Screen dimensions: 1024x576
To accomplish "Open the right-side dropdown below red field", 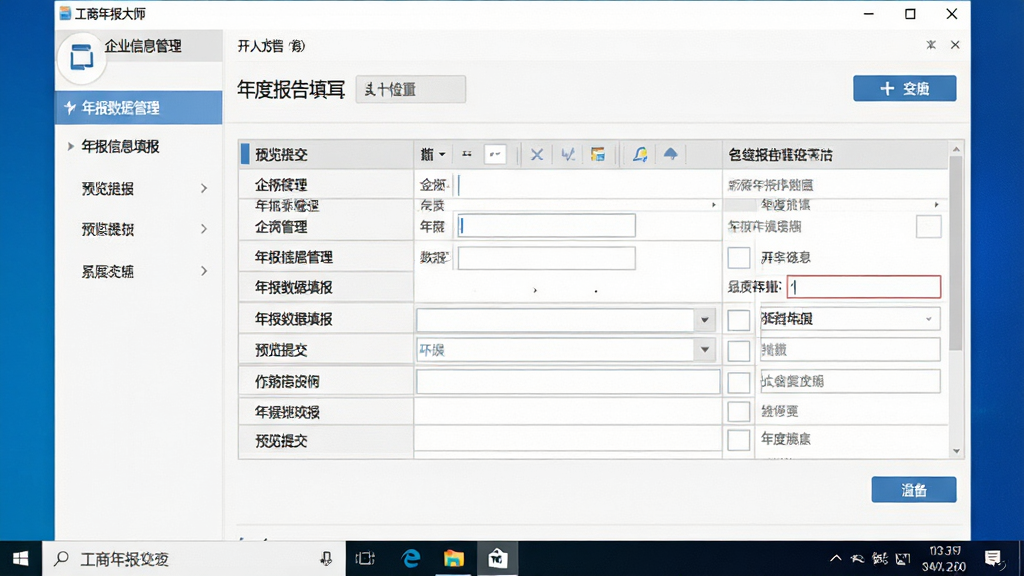I will pos(850,319).
